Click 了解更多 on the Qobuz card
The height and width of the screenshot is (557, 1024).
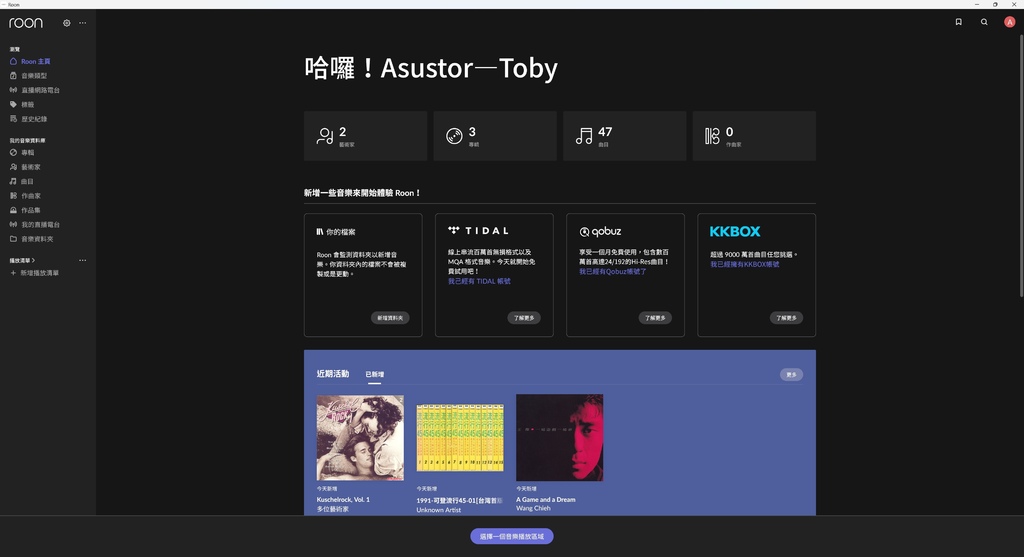655,318
